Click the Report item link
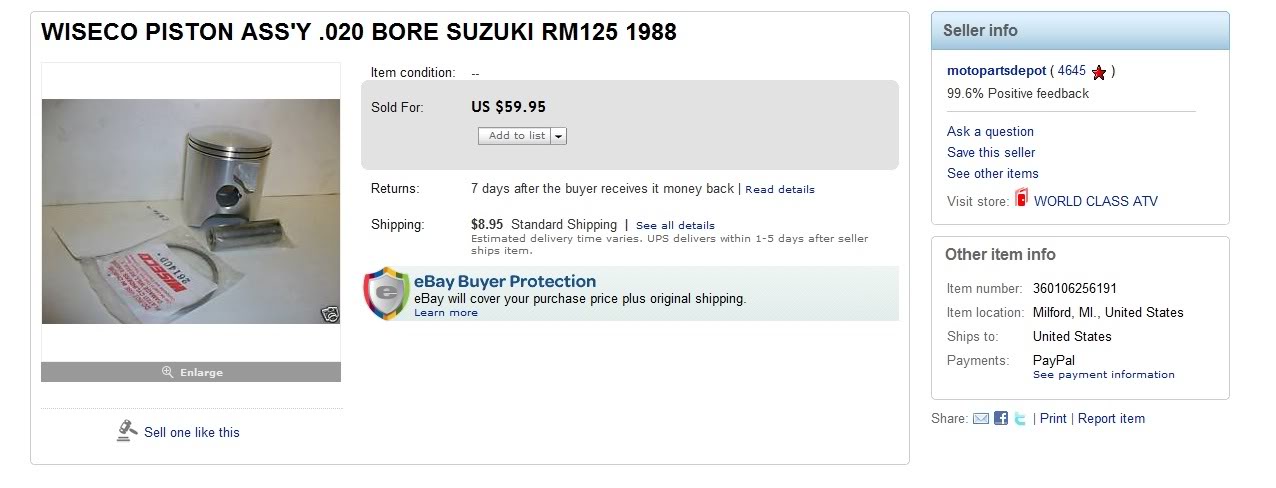 pyautogui.click(x=1111, y=419)
